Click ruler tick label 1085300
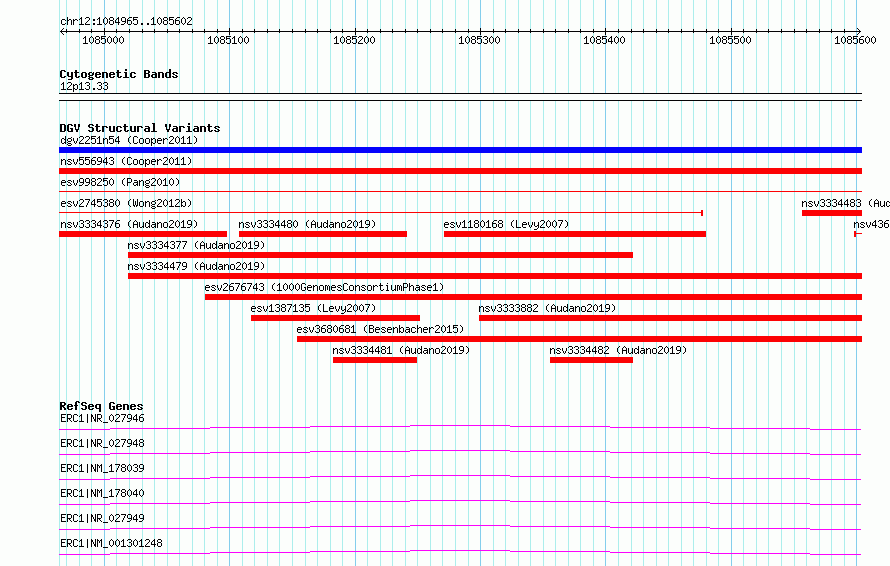The image size is (890, 566). pos(479,40)
